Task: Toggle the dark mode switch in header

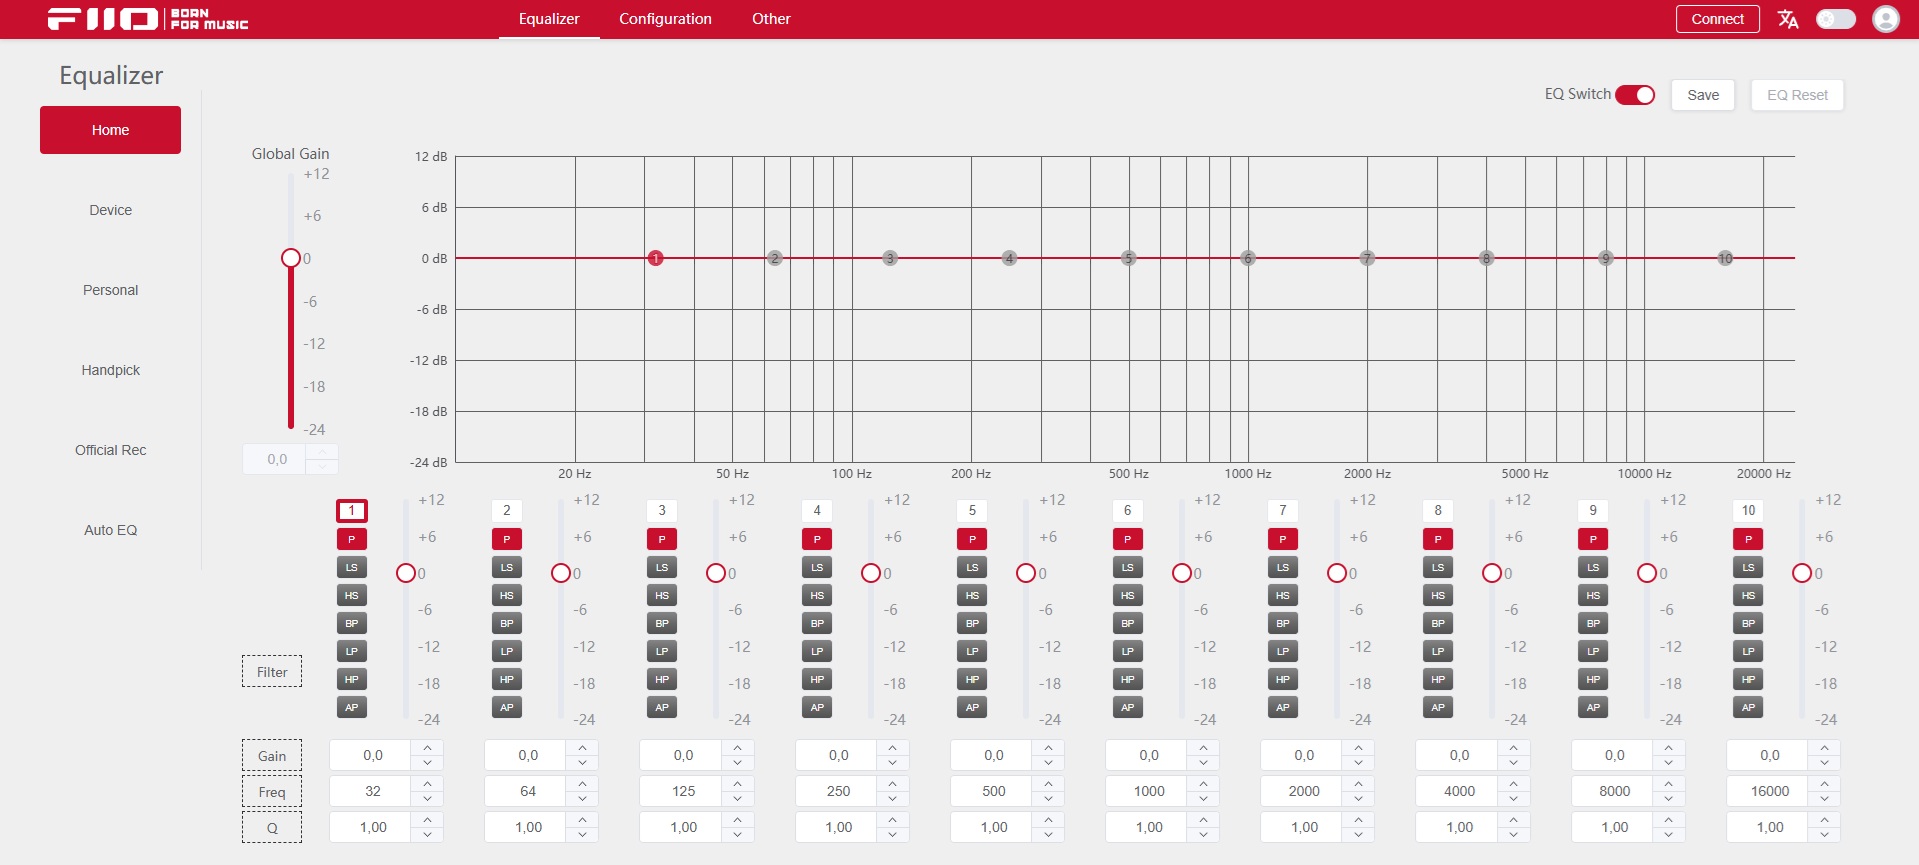Action: [1835, 19]
